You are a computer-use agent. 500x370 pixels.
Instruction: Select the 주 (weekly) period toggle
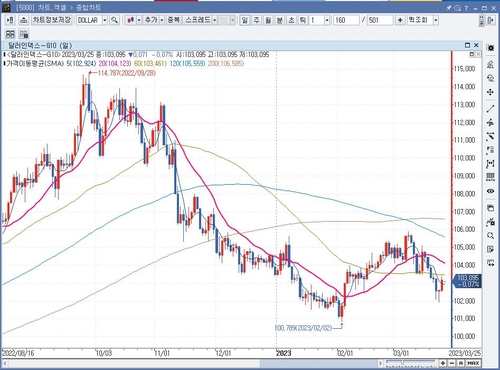coord(256,20)
